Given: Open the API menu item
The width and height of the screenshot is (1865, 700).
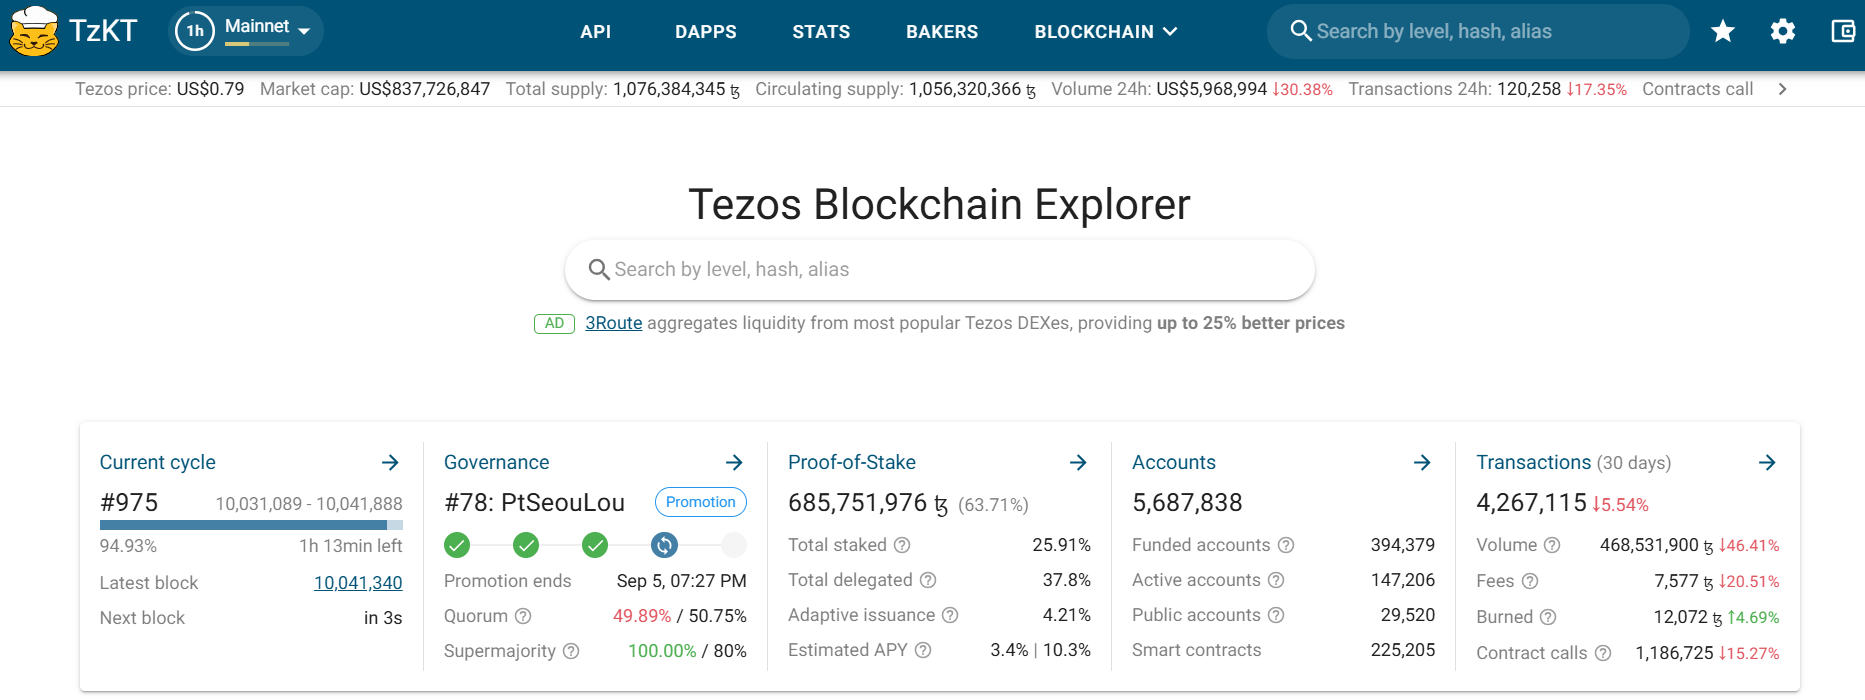Looking at the screenshot, I should (x=595, y=32).
